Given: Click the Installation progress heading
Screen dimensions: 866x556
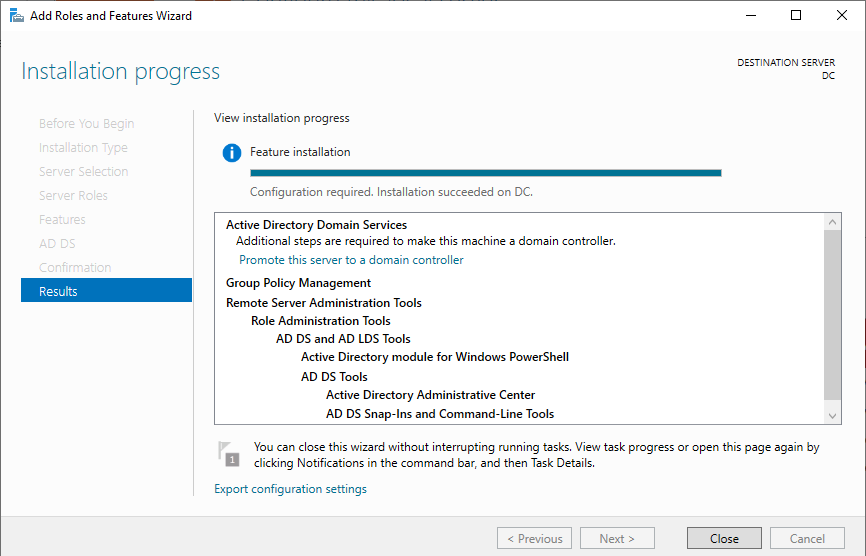Looking at the screenshot, I should [120, 72].
